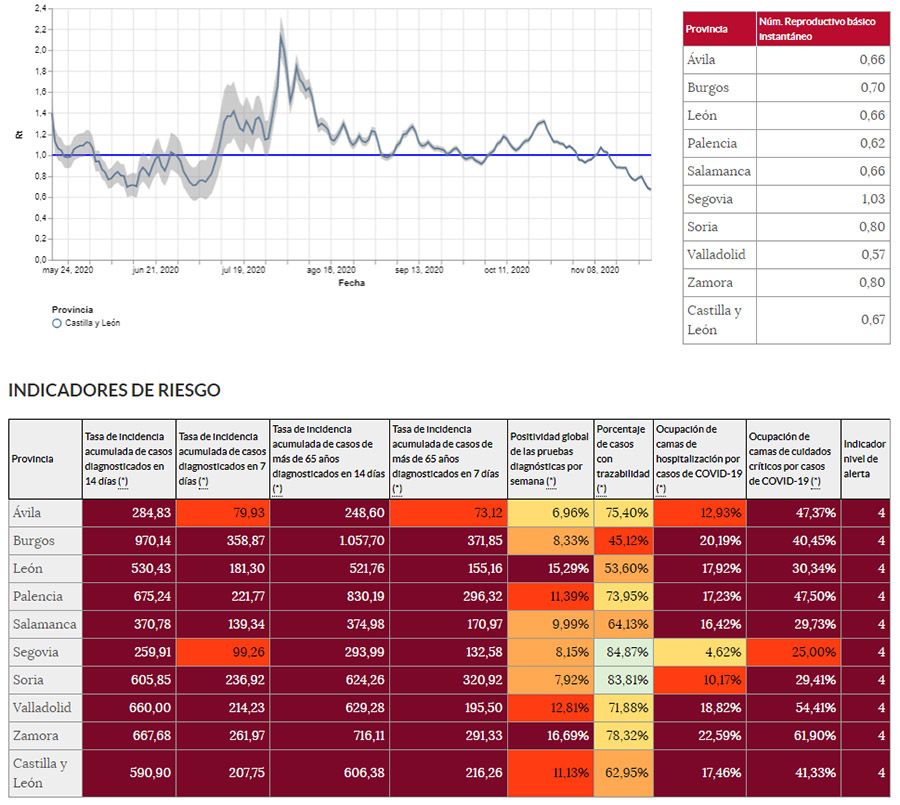Viewport: 900px width, 805px height.
Task: Click the INDICADORES DE RIESGO heading
Action: [114, 390]
